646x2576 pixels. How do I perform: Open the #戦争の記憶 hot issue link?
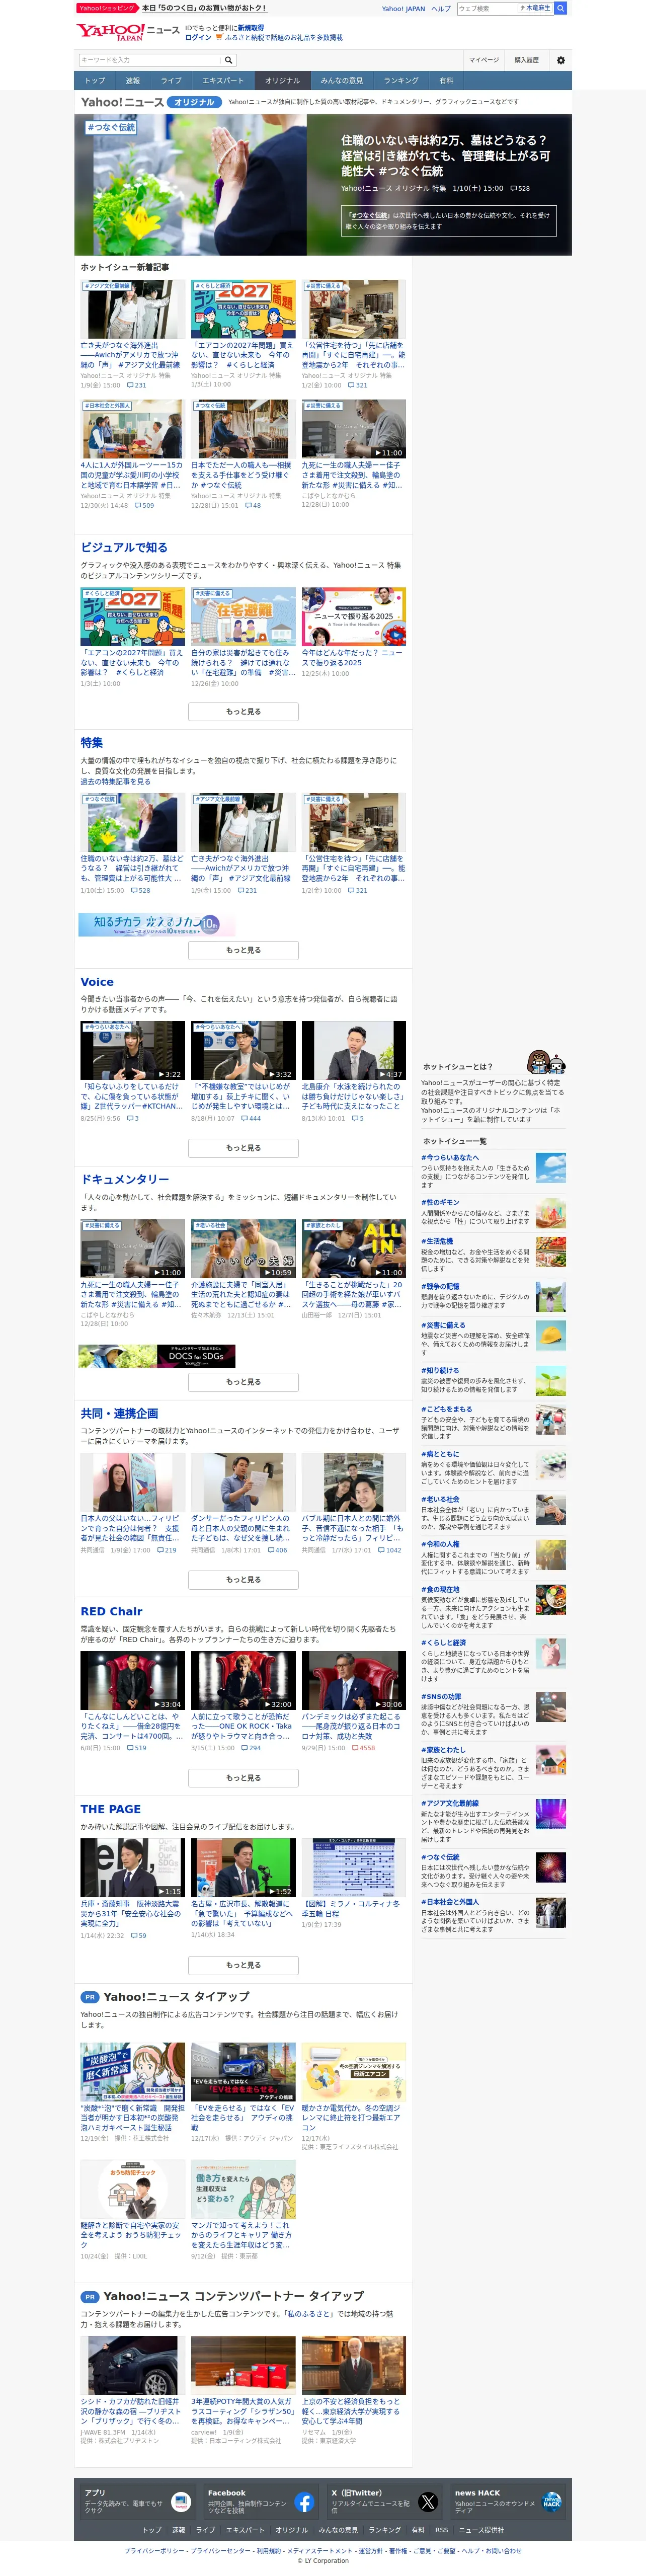pos(440,1286)
